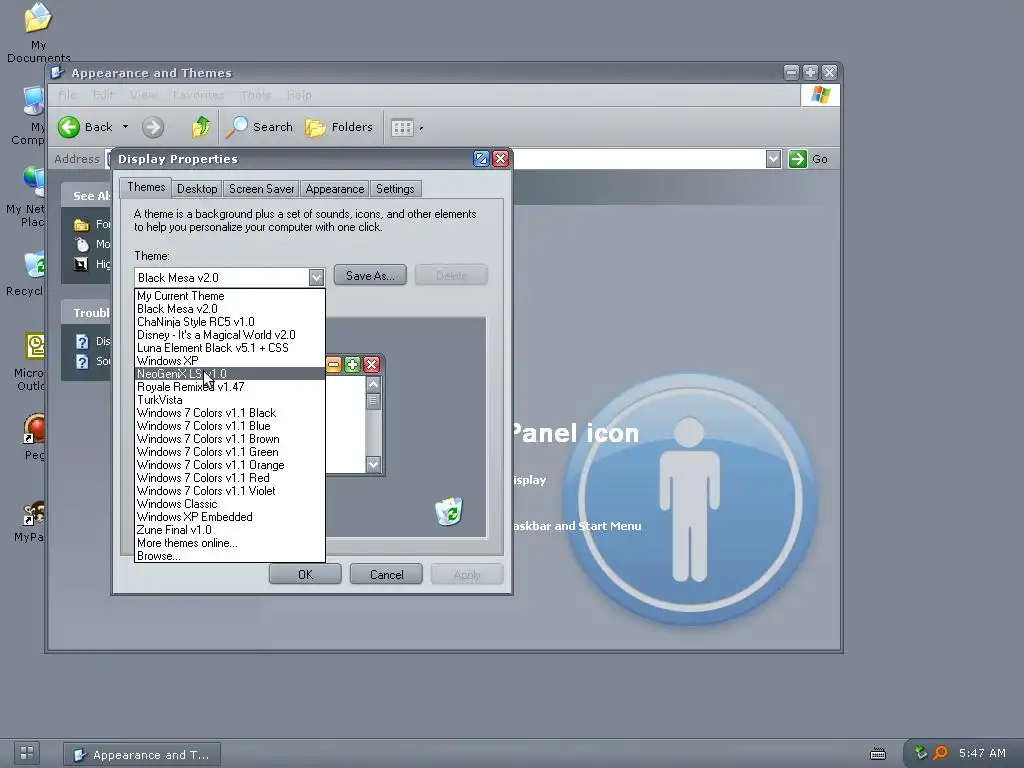
Task: Open the Help menu
Action: [x=299, y=95]
